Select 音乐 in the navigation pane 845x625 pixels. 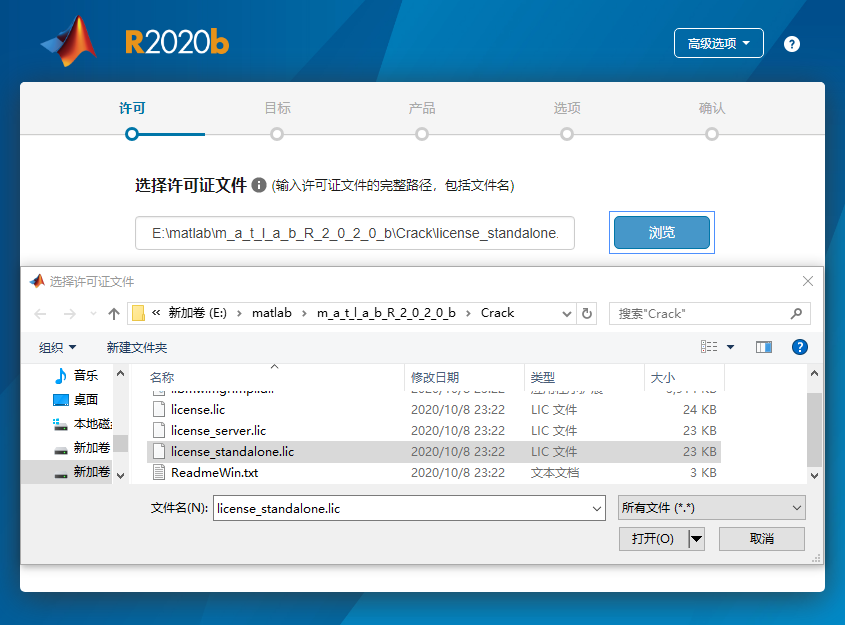tap(85, 376)
